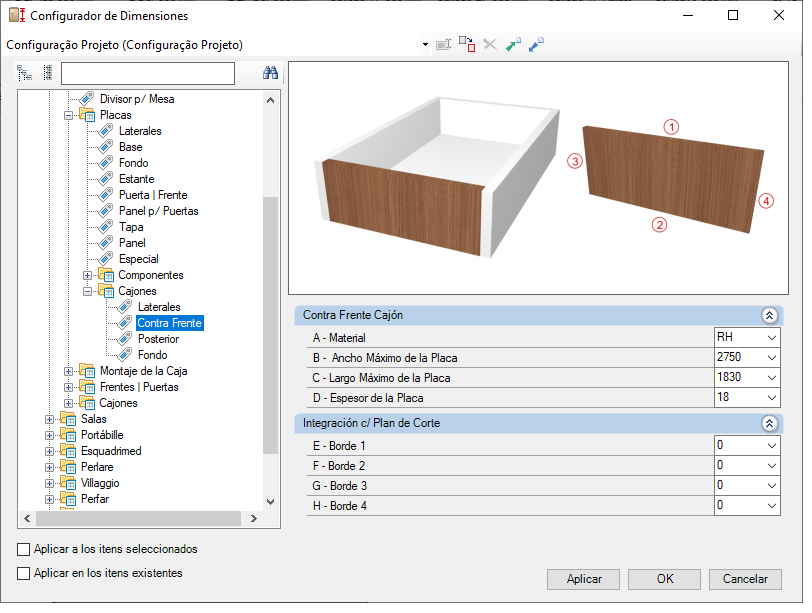Select Panel p/ Puertas item
The image size is (812, 613).
pyautogui.click(x=158, y=211)
